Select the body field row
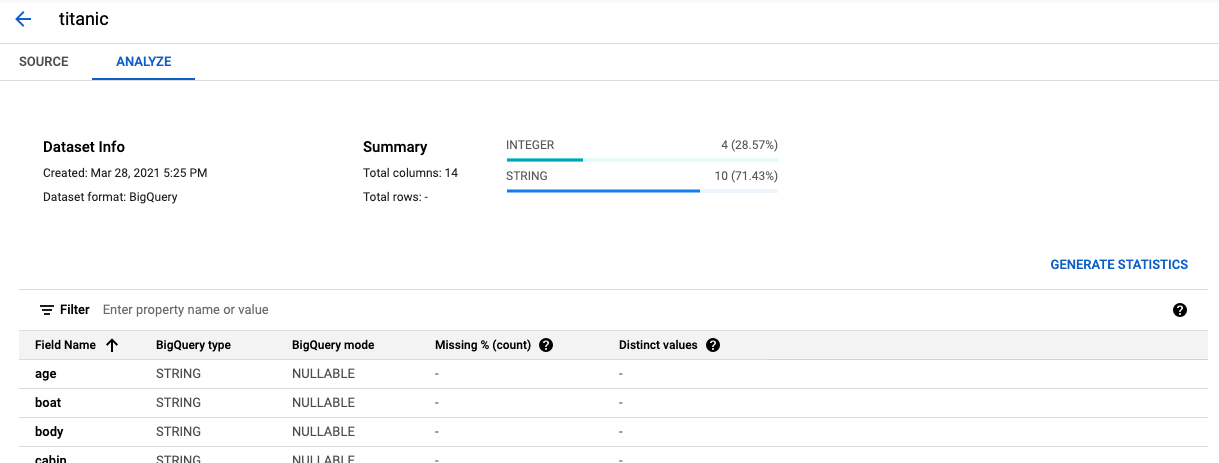 49,432
